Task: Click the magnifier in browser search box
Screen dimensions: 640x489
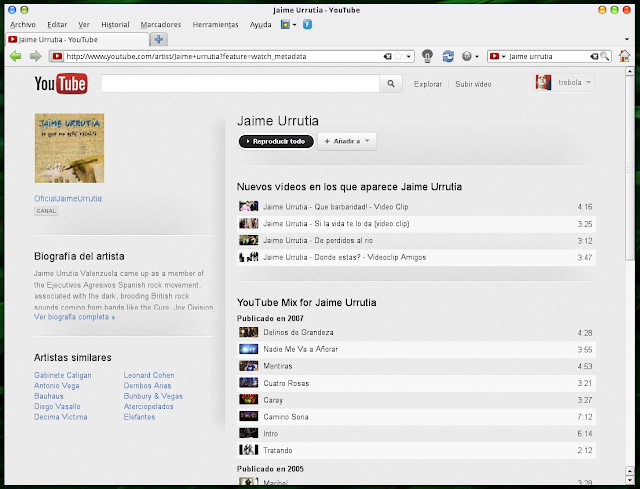Action: 604,56
